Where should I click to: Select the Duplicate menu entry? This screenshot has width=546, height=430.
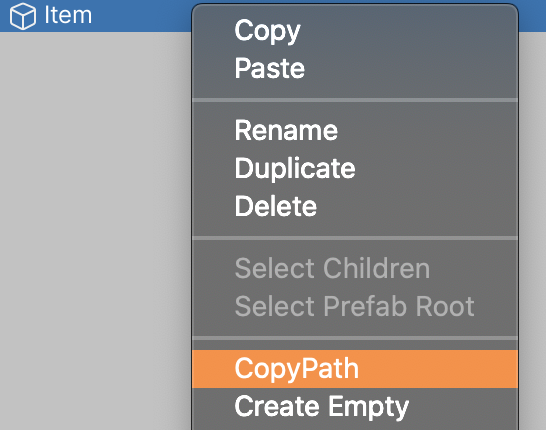(x=355, y=169)
